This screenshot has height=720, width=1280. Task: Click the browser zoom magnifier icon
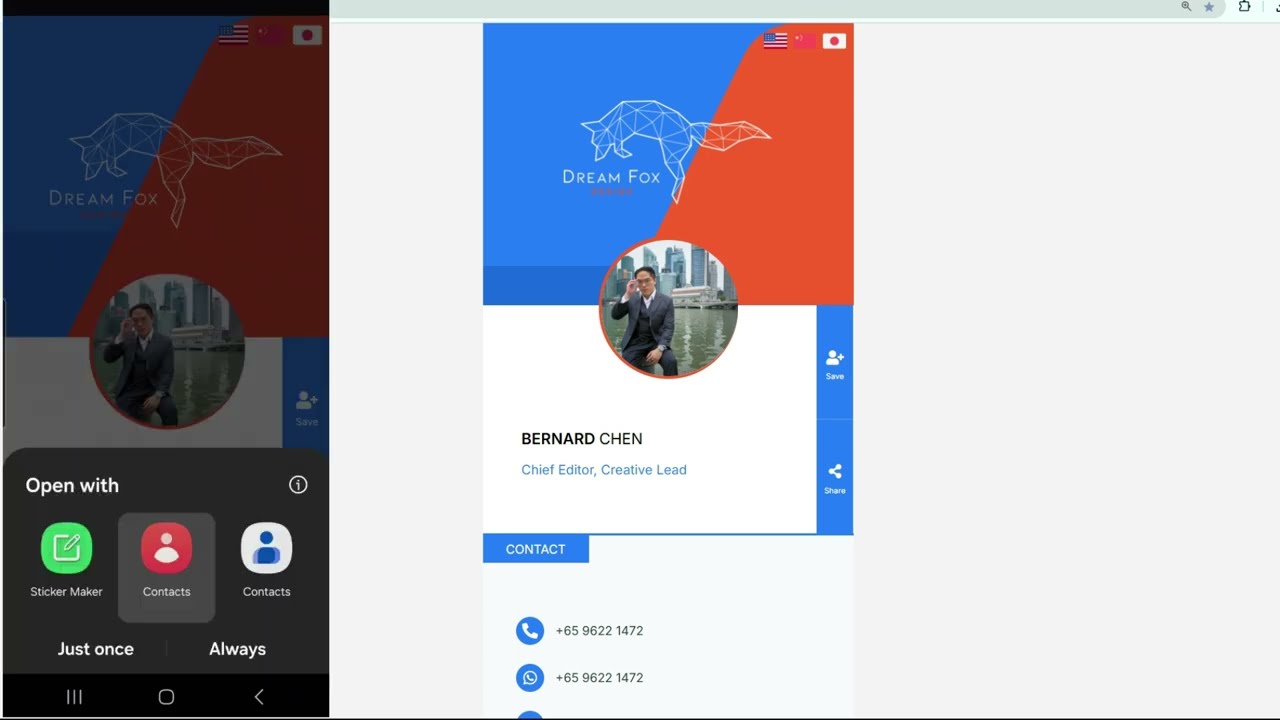click(x=1186, y=7)
